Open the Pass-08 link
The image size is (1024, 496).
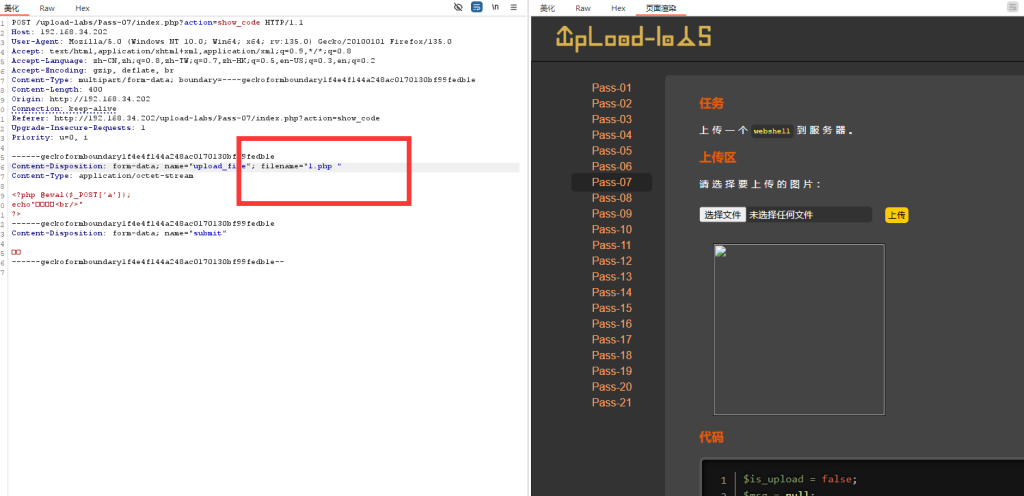(x=611, y=198)
